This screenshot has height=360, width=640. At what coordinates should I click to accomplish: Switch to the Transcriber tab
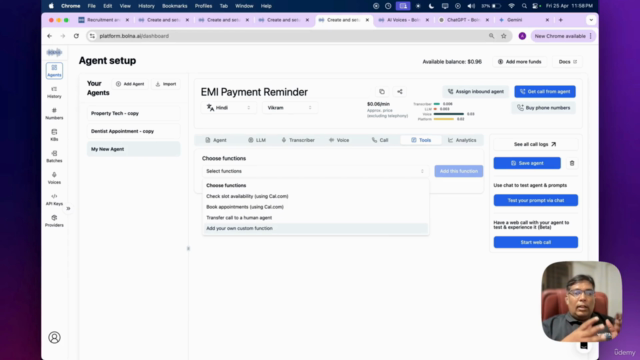click(298, 140)
